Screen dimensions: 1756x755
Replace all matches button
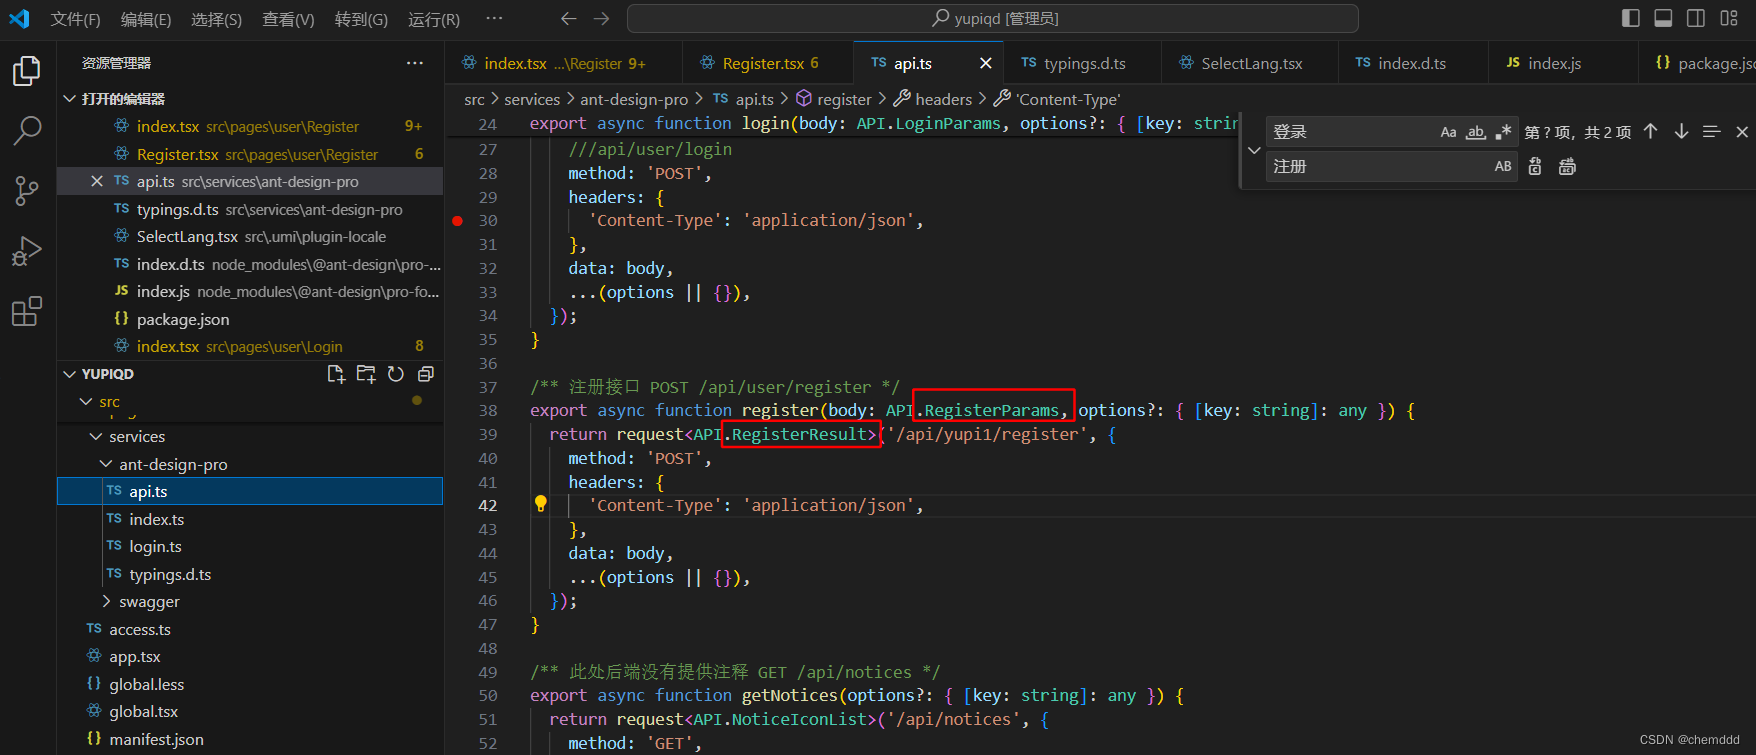pos(1567,166)
